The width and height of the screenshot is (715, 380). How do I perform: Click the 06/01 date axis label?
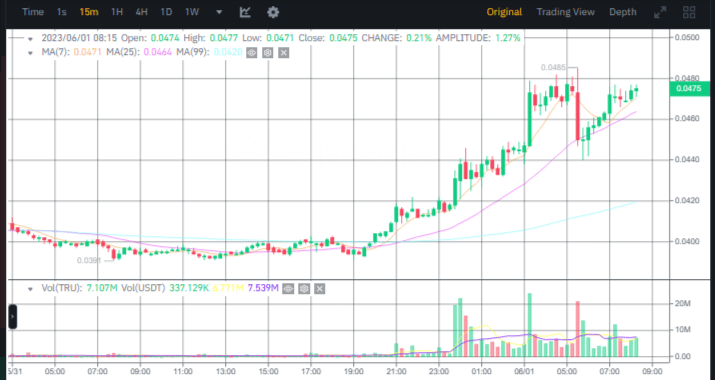[525, 371]
